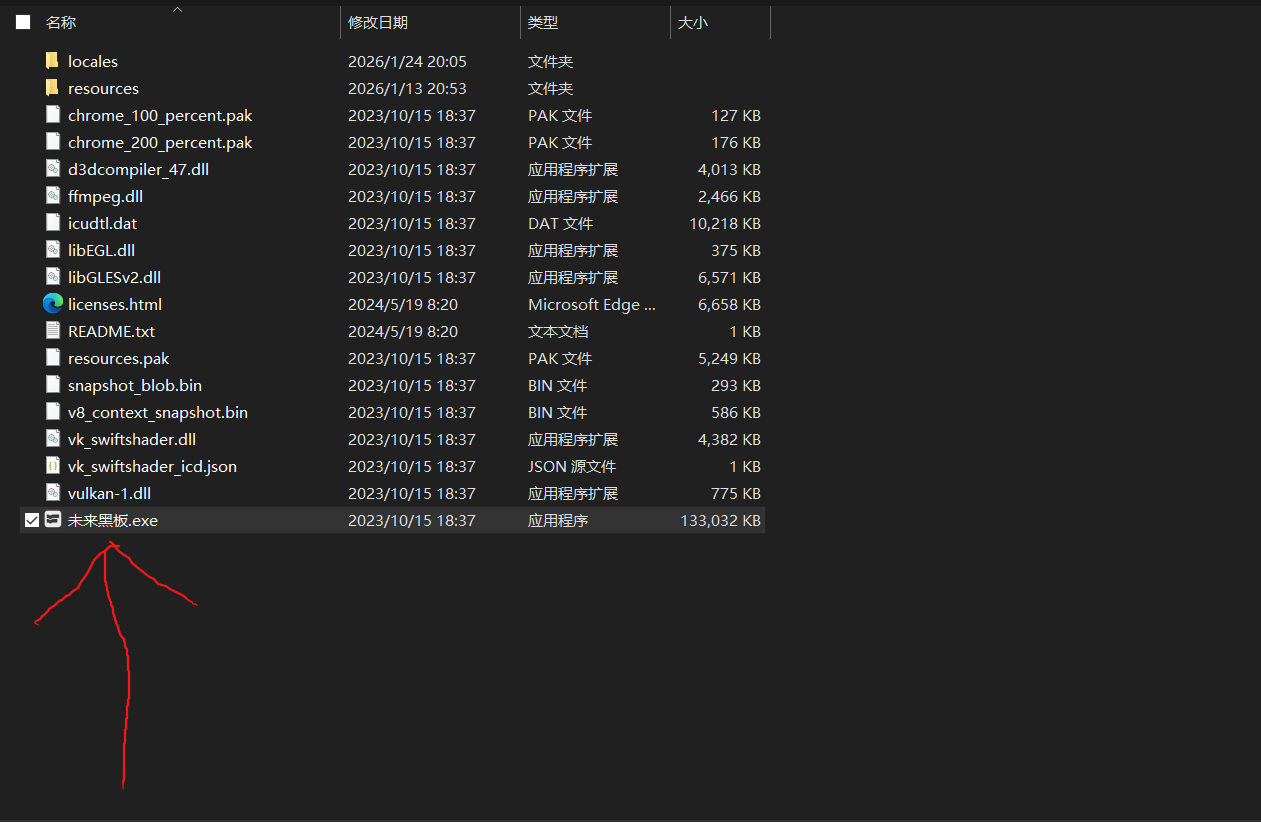
Task: Select the libGLESv2.dll file entry
Action: click(x=114, y=277)
